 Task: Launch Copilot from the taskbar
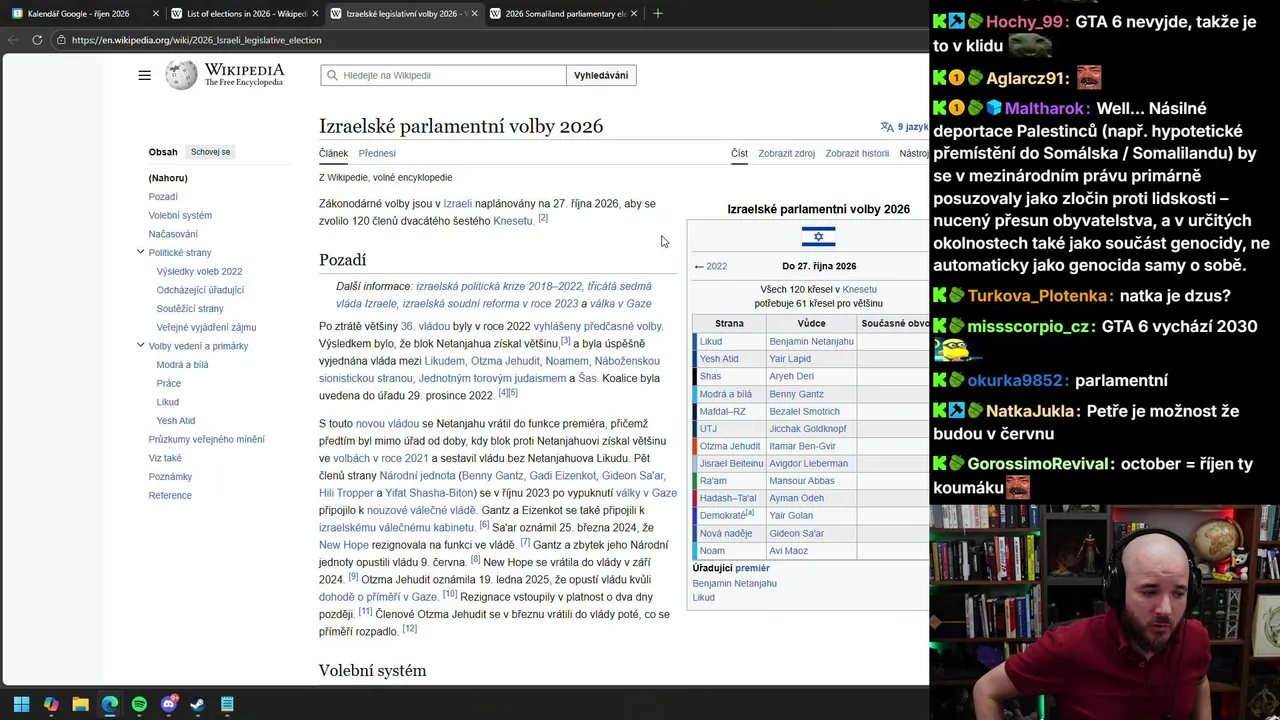(51, 704)
